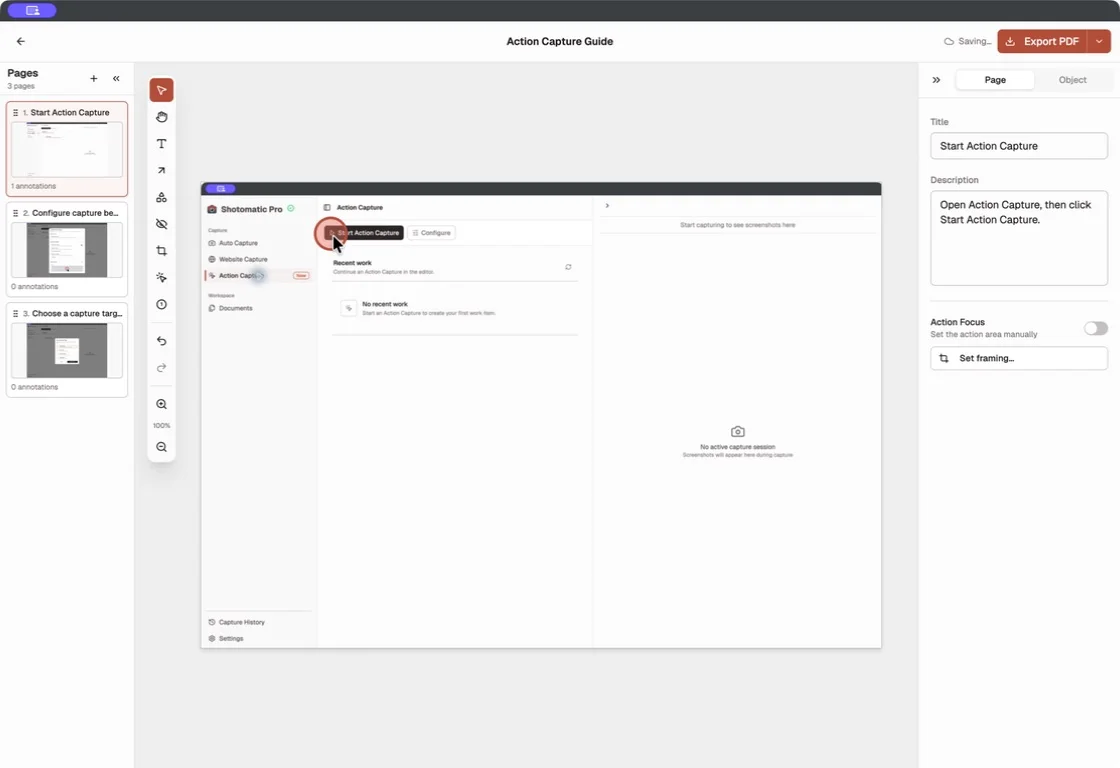Click the 'Set the action area manually' hint
This screenshot has height=768, width=1120.
(984, 334)
